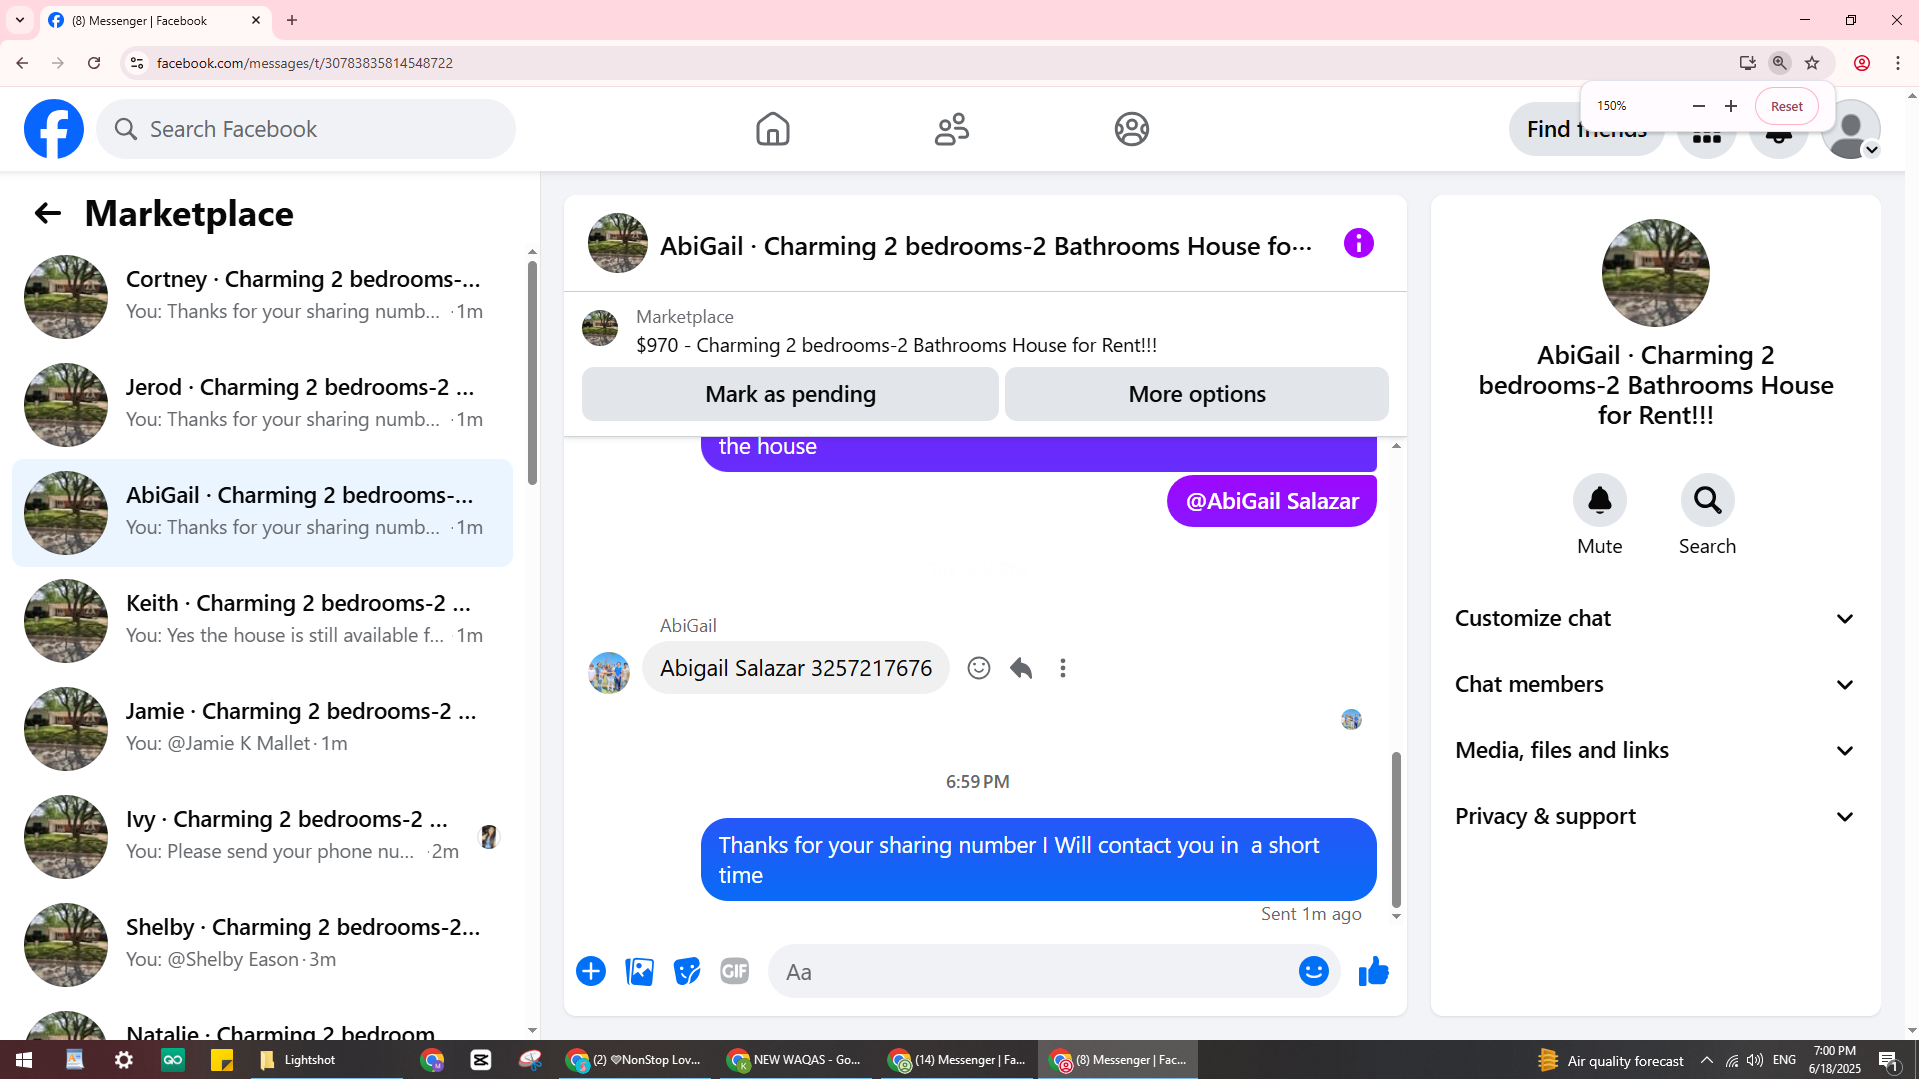
Task: Open the Friends icon in top navigation
Action: pos(952,129)
